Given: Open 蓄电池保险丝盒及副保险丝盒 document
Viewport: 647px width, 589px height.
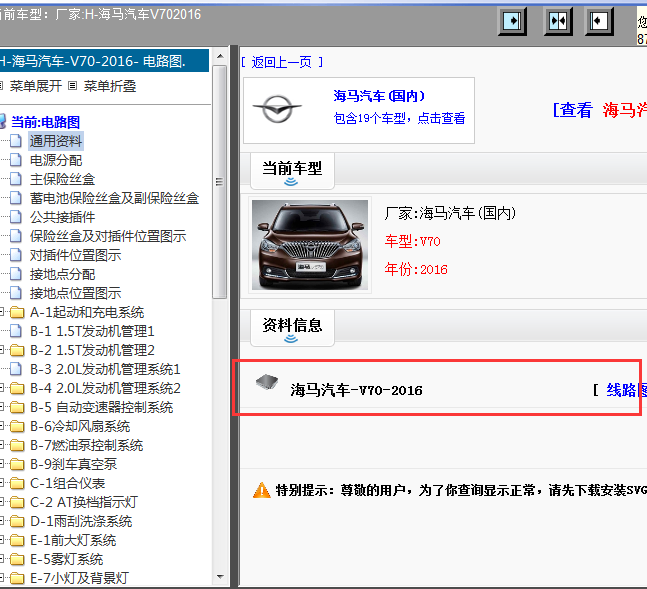Looking at the screenshot, I should pos(114,198).
